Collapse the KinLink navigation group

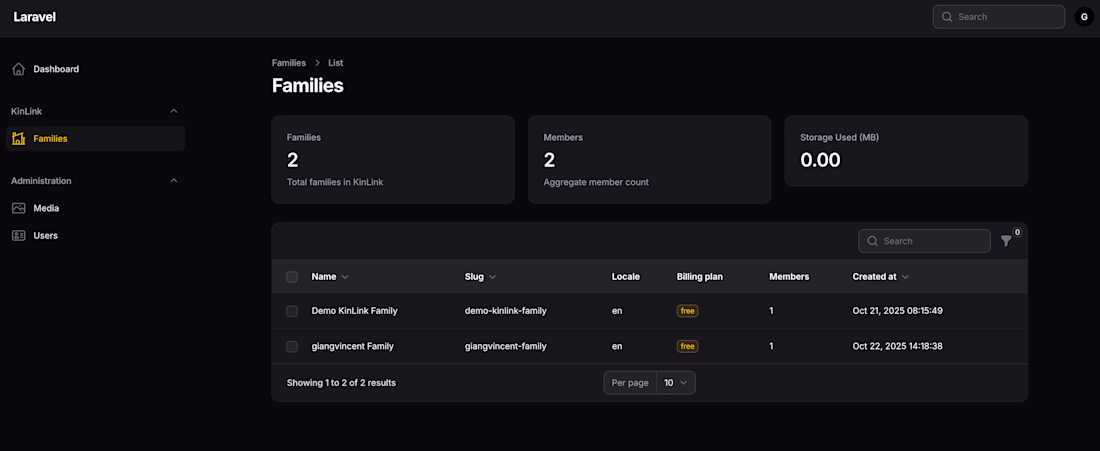(x=173, y=111)
